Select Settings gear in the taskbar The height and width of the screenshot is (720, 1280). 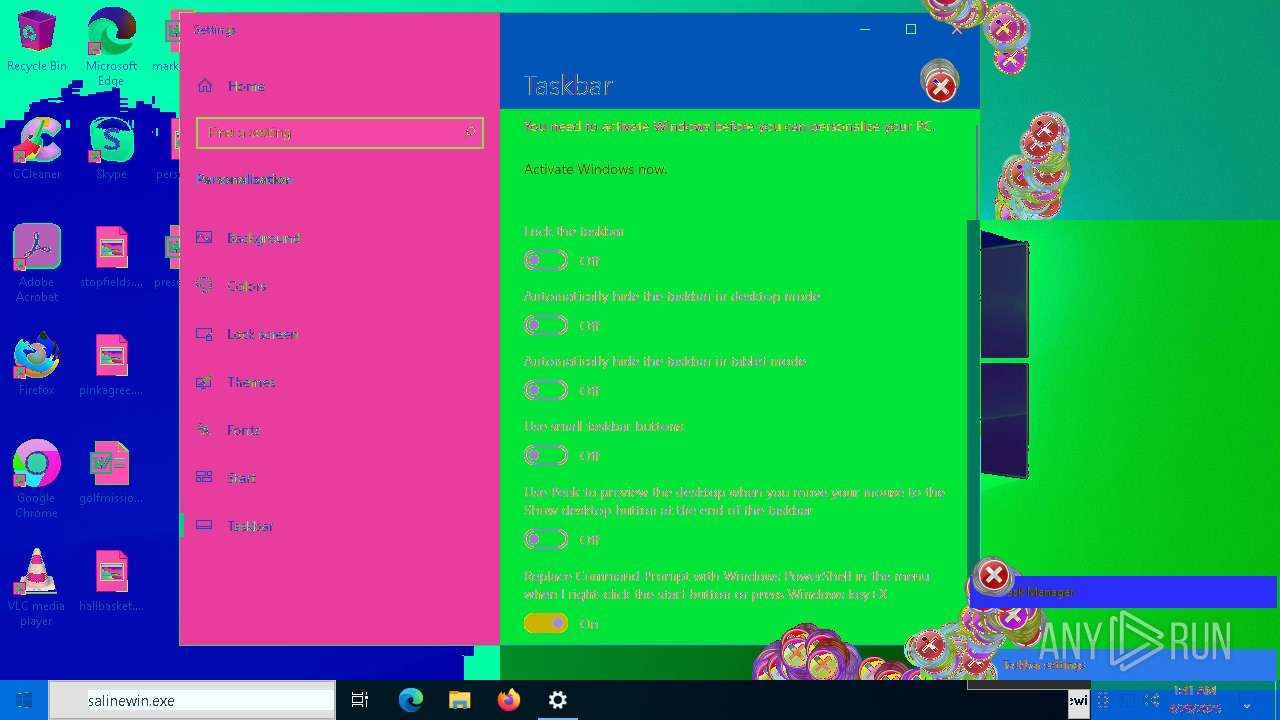pos(557,700)
